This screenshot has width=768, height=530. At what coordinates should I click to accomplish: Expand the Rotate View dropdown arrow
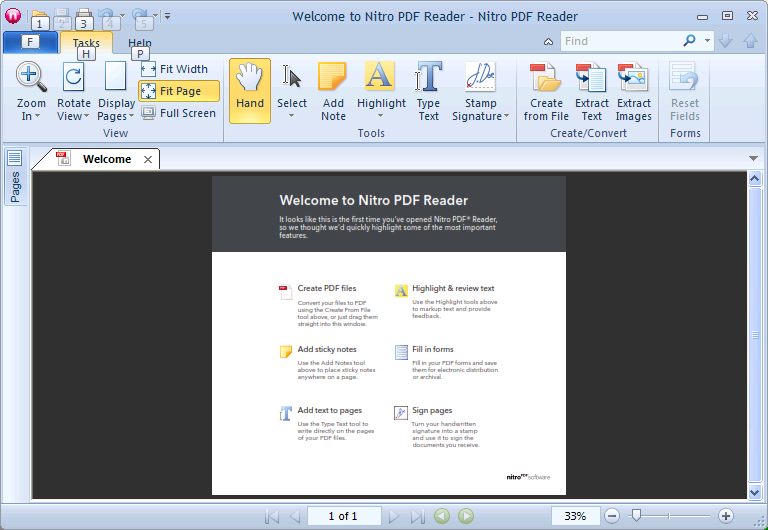point(86,117)
